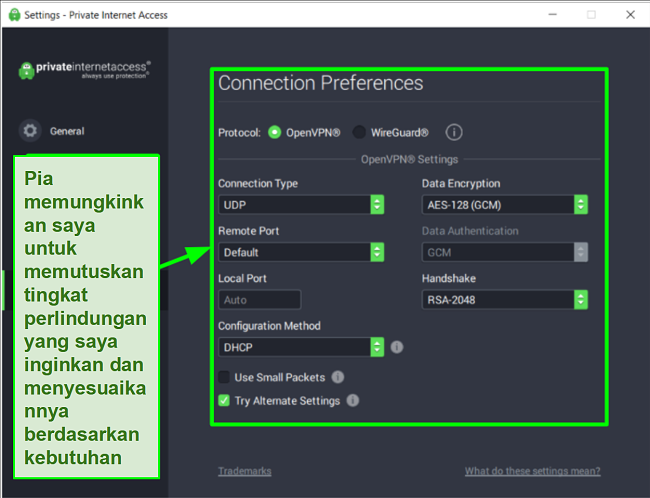
Task: Click the Configuration Method label
Action: (269, 326)
